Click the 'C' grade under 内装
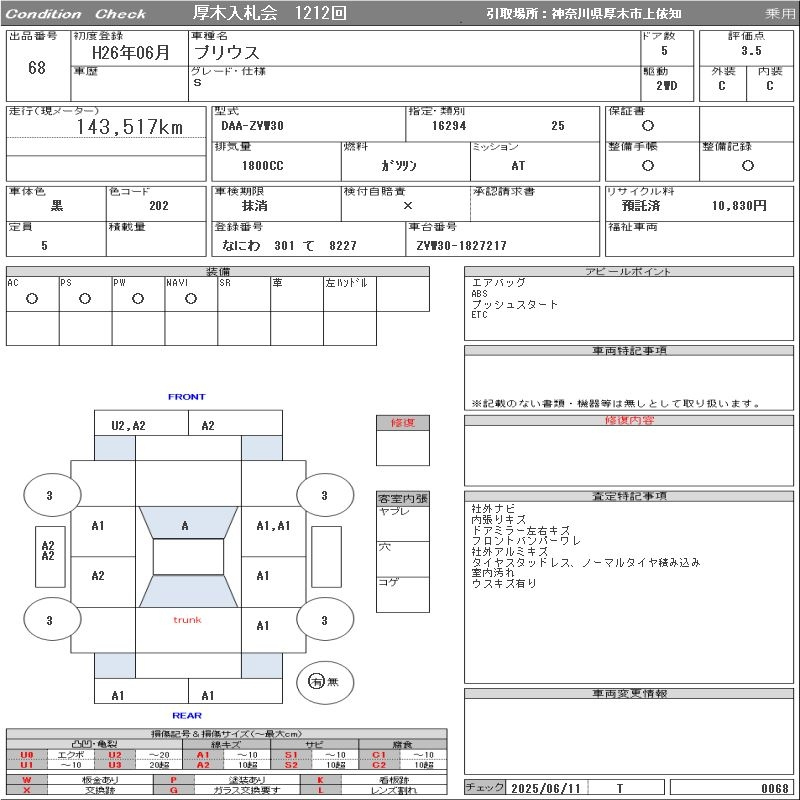Viewport: 800px width, 800px height. 769,86
